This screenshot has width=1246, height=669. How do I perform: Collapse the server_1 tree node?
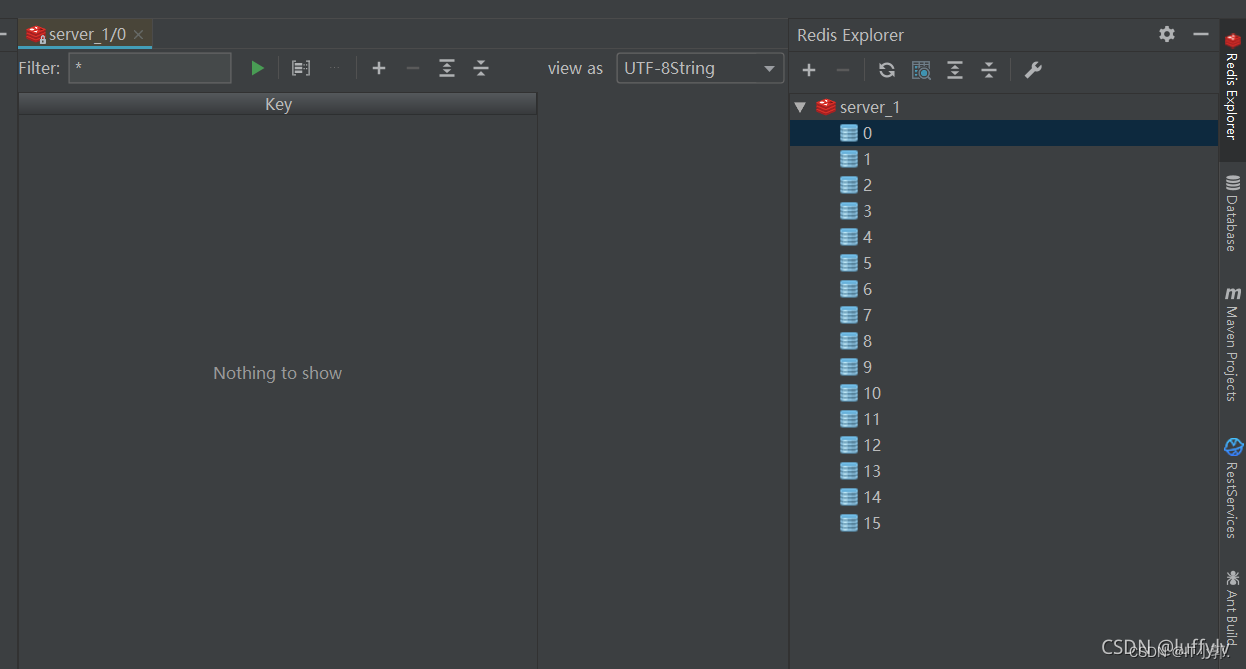tap(800, 107)
